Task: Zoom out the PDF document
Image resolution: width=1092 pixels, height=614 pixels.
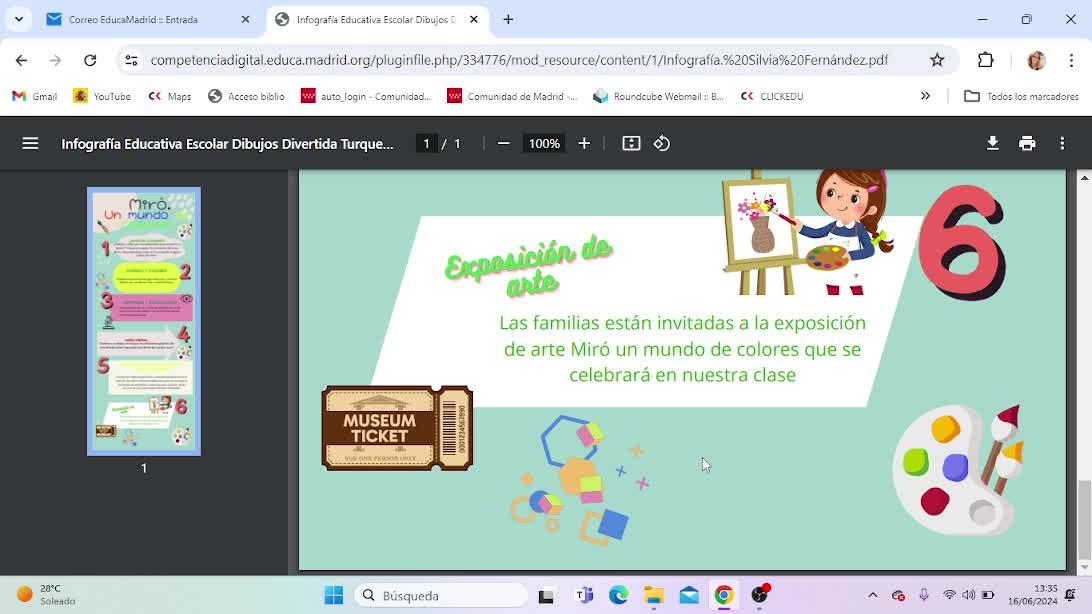Action: click(x=504, y=143)
